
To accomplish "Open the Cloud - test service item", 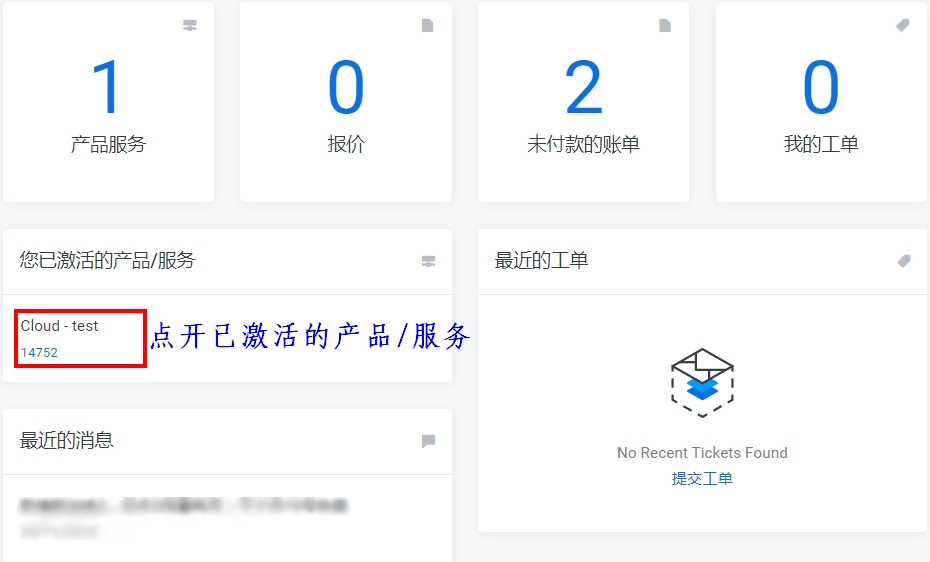I will pos(59,326).
